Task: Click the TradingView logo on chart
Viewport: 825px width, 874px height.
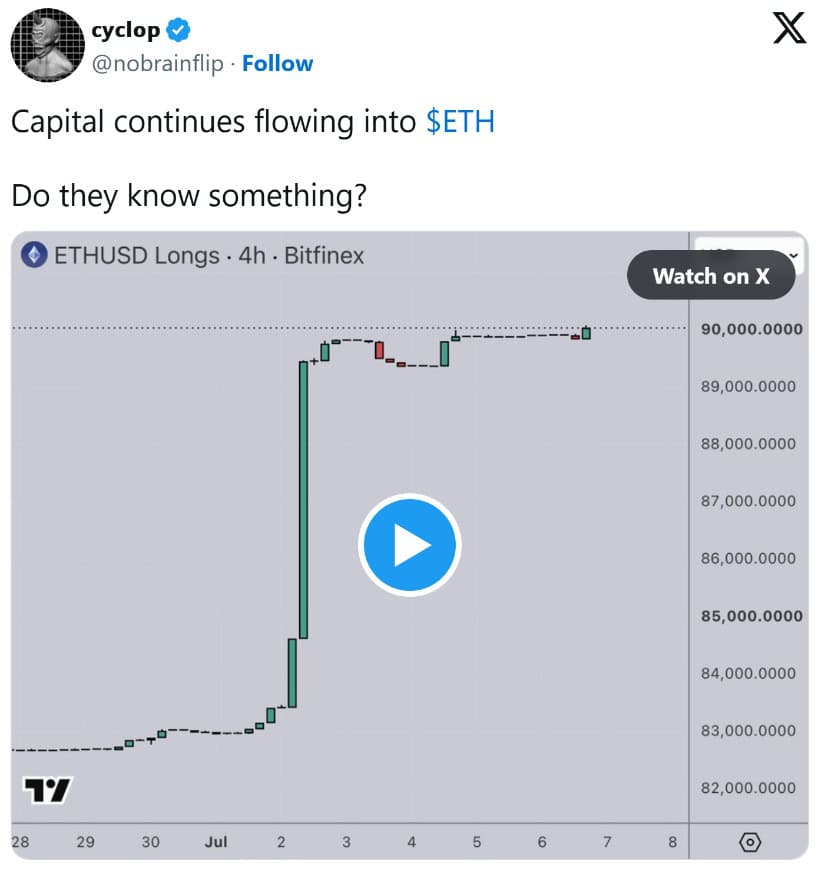Action: click(x=47, y=790)
